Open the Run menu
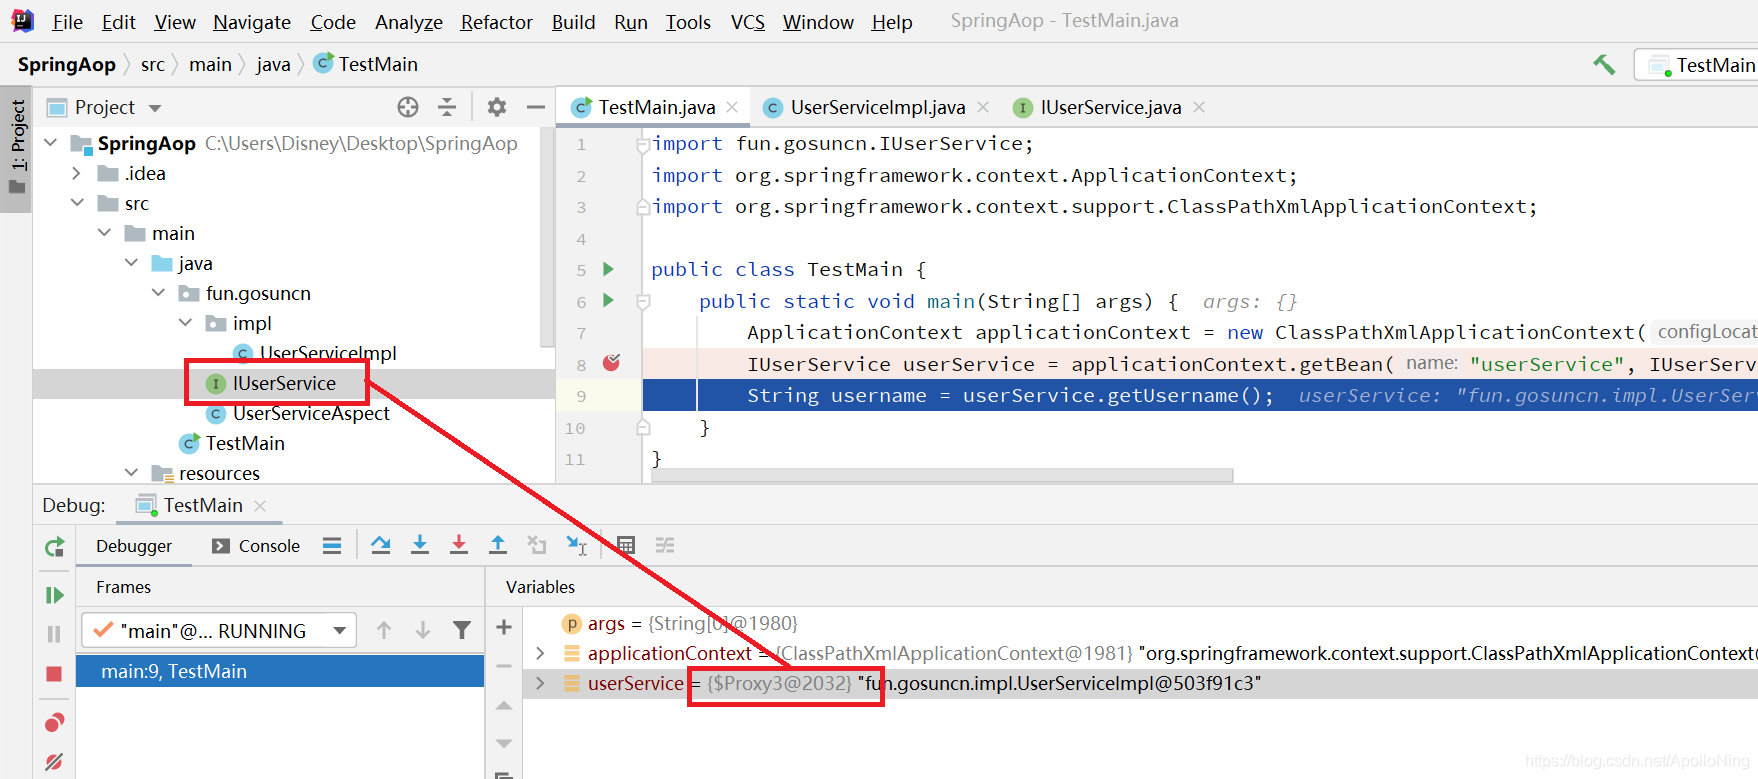 (631, 22)
